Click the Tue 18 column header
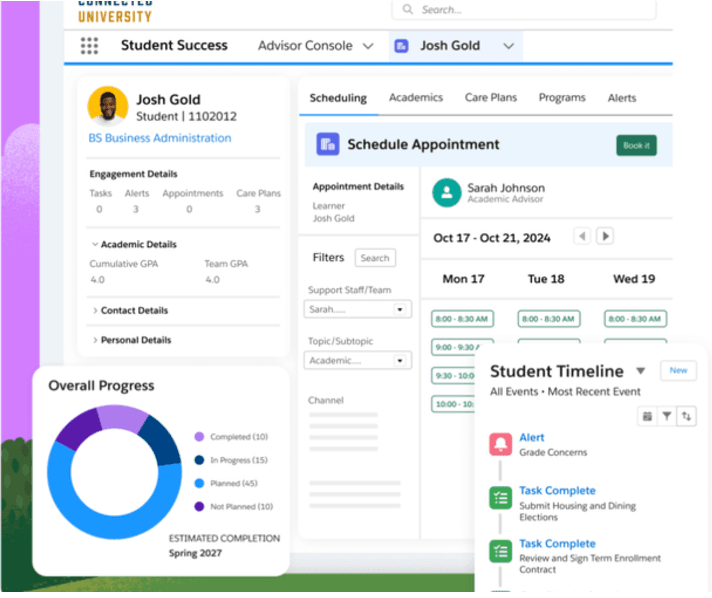 546,279
